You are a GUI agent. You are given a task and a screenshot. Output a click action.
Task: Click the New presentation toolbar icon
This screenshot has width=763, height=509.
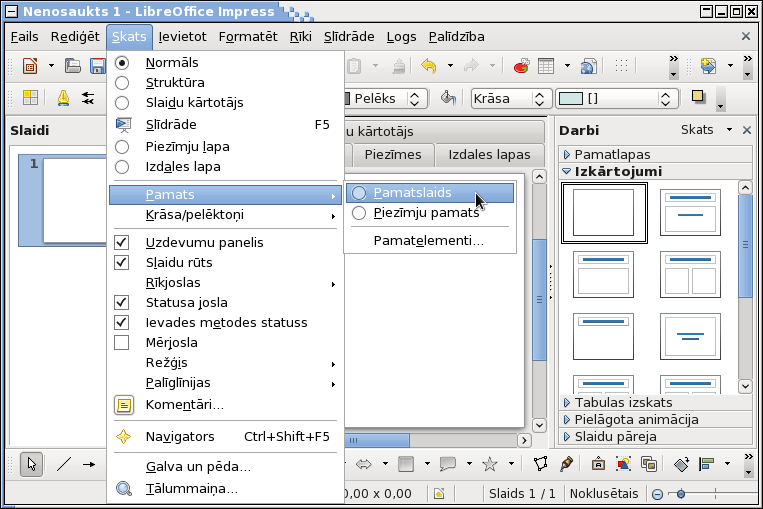tap(30, 66)
